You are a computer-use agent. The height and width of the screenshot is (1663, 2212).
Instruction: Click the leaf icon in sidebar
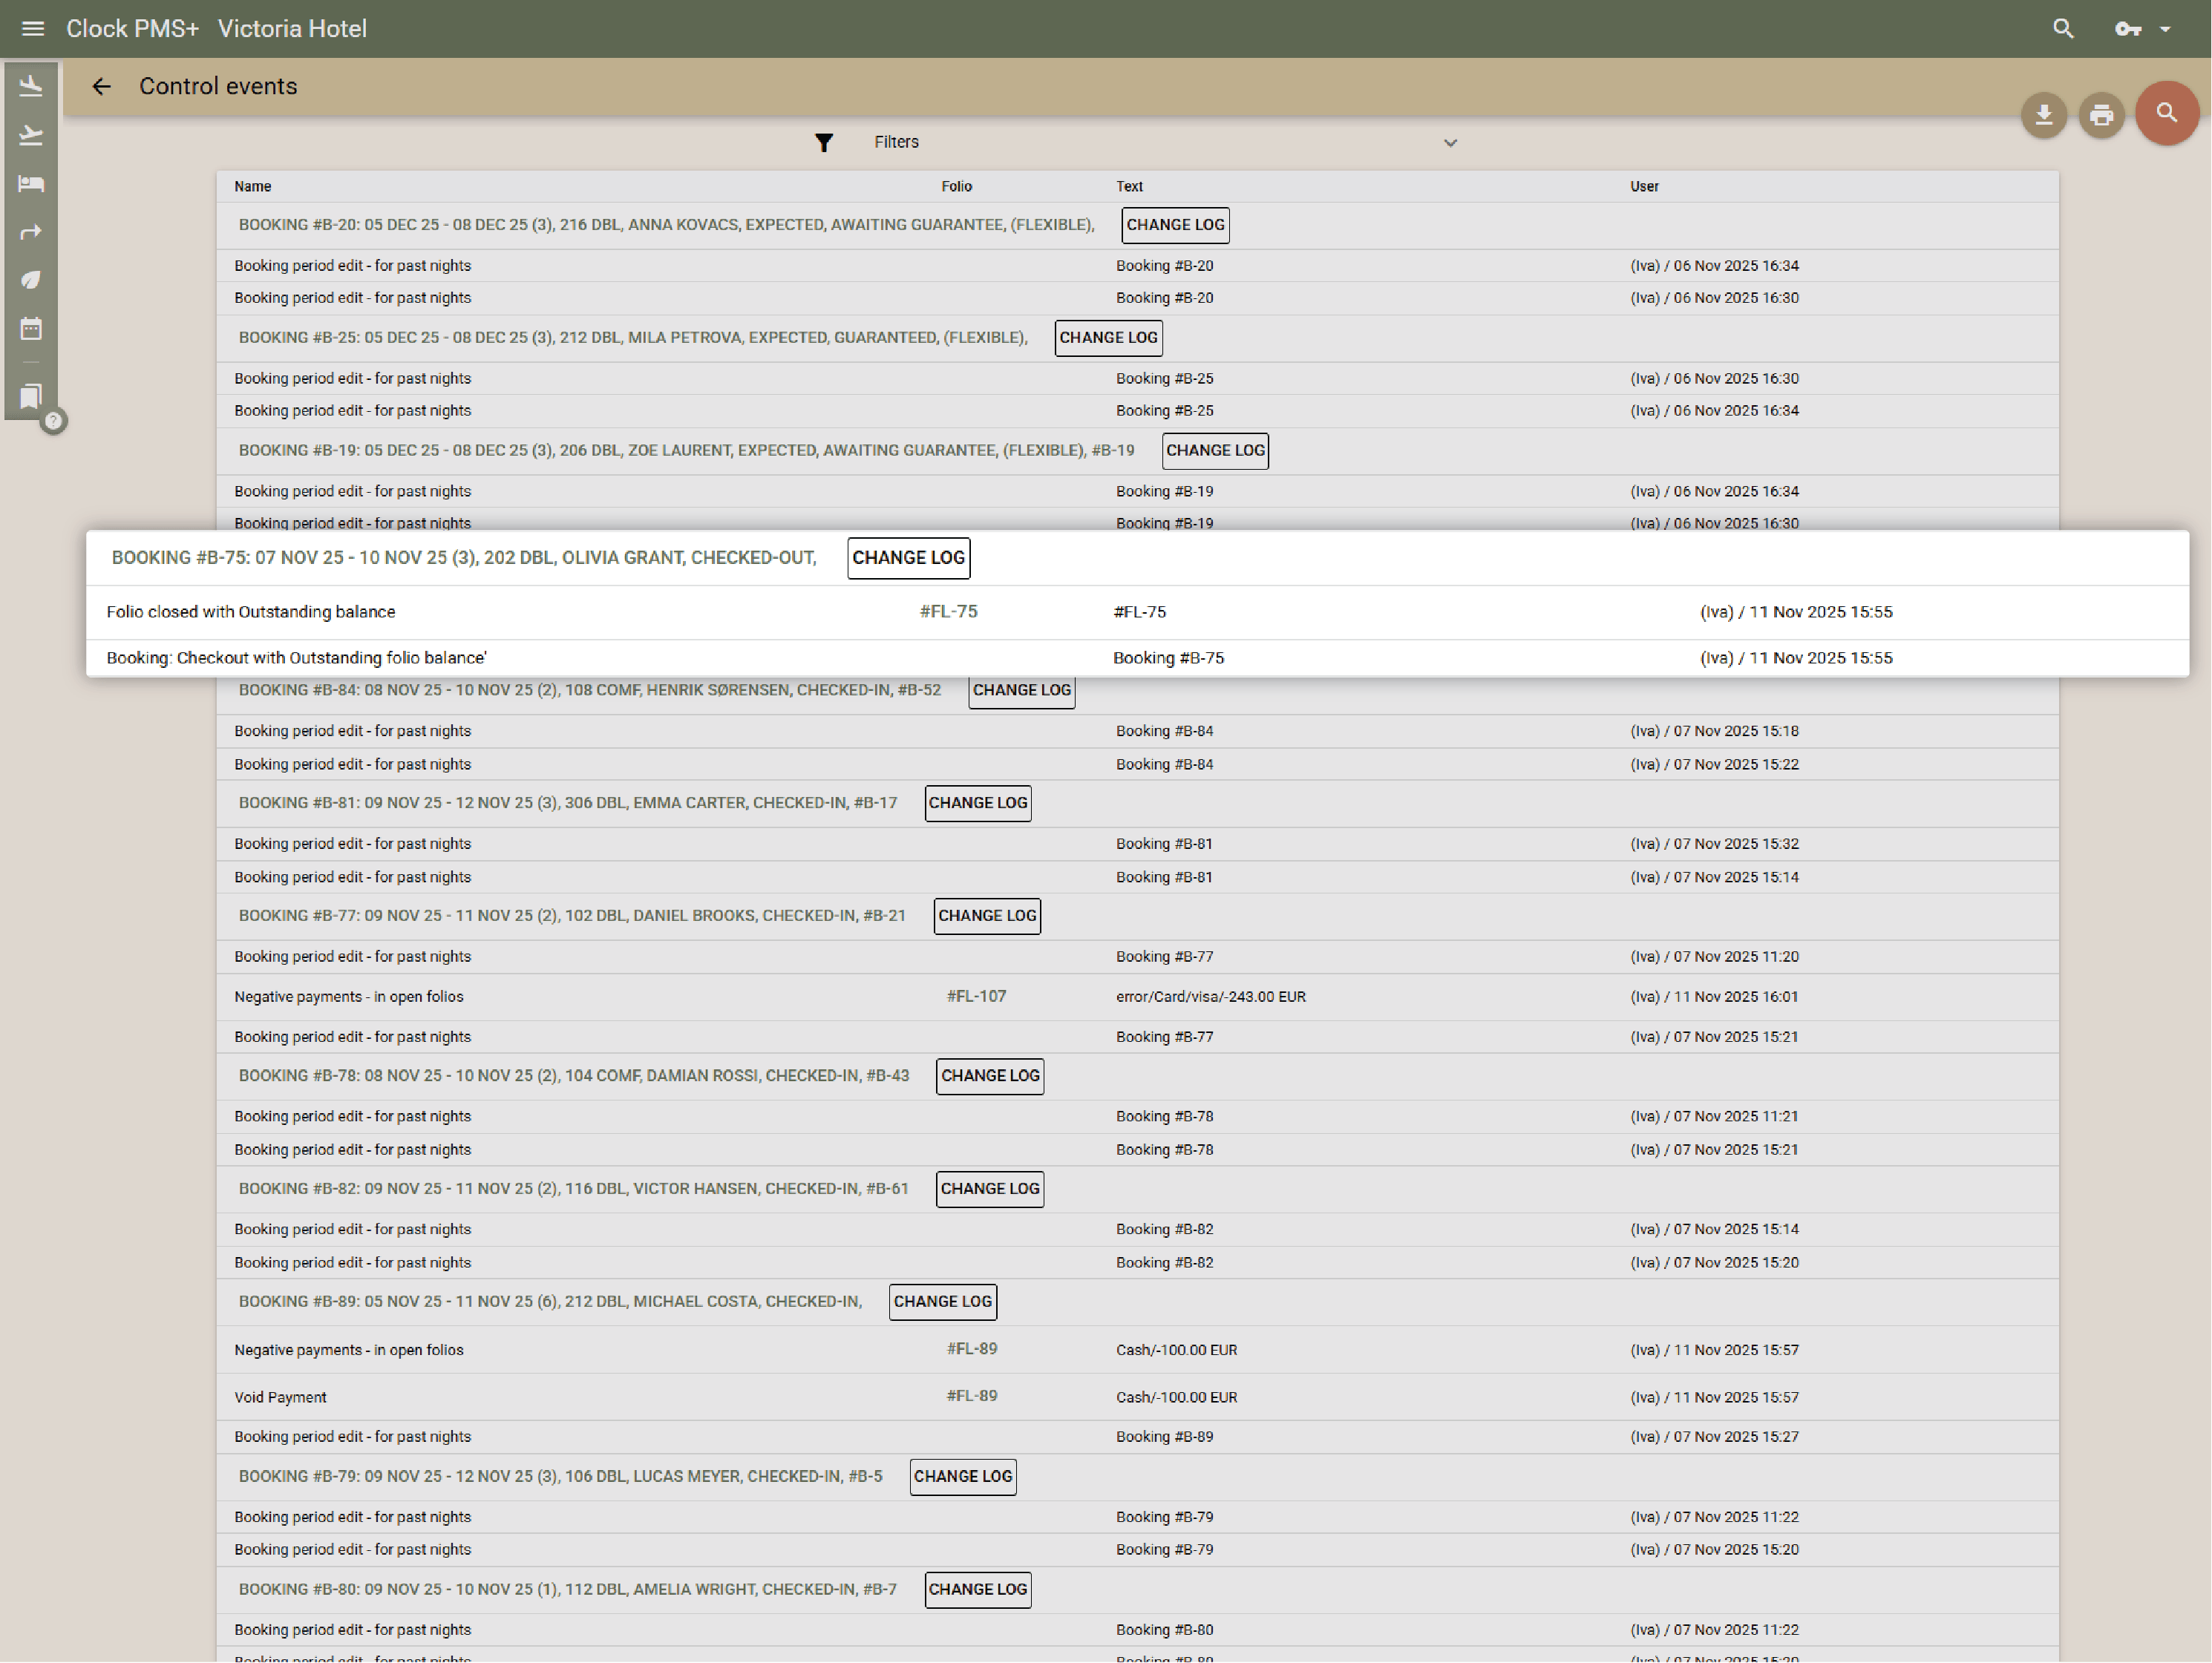[31, 280]
